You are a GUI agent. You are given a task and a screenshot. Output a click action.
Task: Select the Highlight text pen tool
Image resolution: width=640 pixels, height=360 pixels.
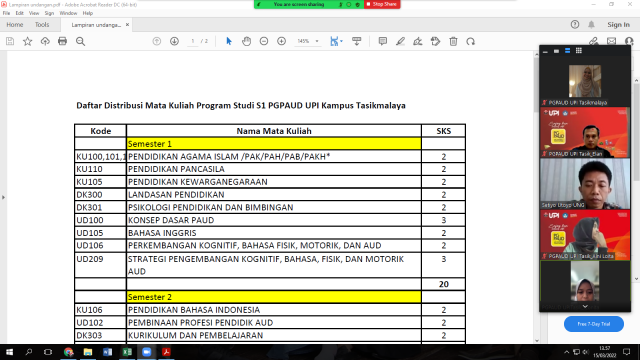400,41
